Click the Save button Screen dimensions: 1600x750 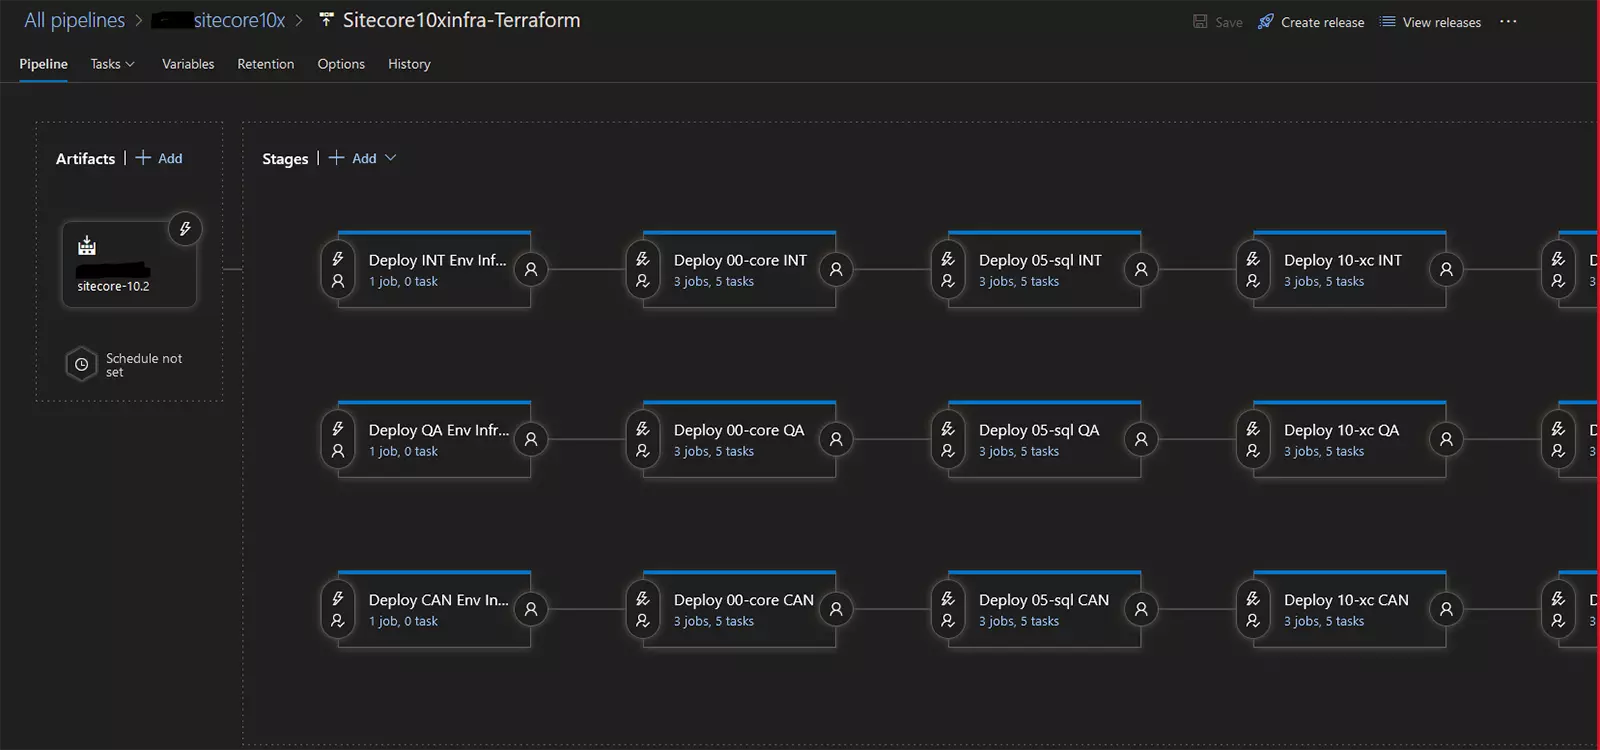1217,22
